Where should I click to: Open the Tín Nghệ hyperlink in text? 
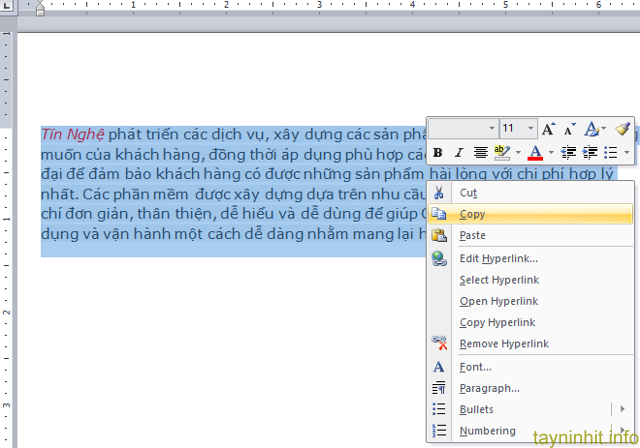(72, 134)
